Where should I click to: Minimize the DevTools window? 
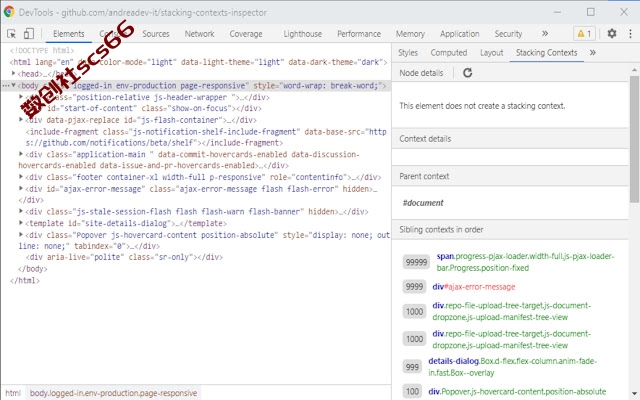pos(558,12)
